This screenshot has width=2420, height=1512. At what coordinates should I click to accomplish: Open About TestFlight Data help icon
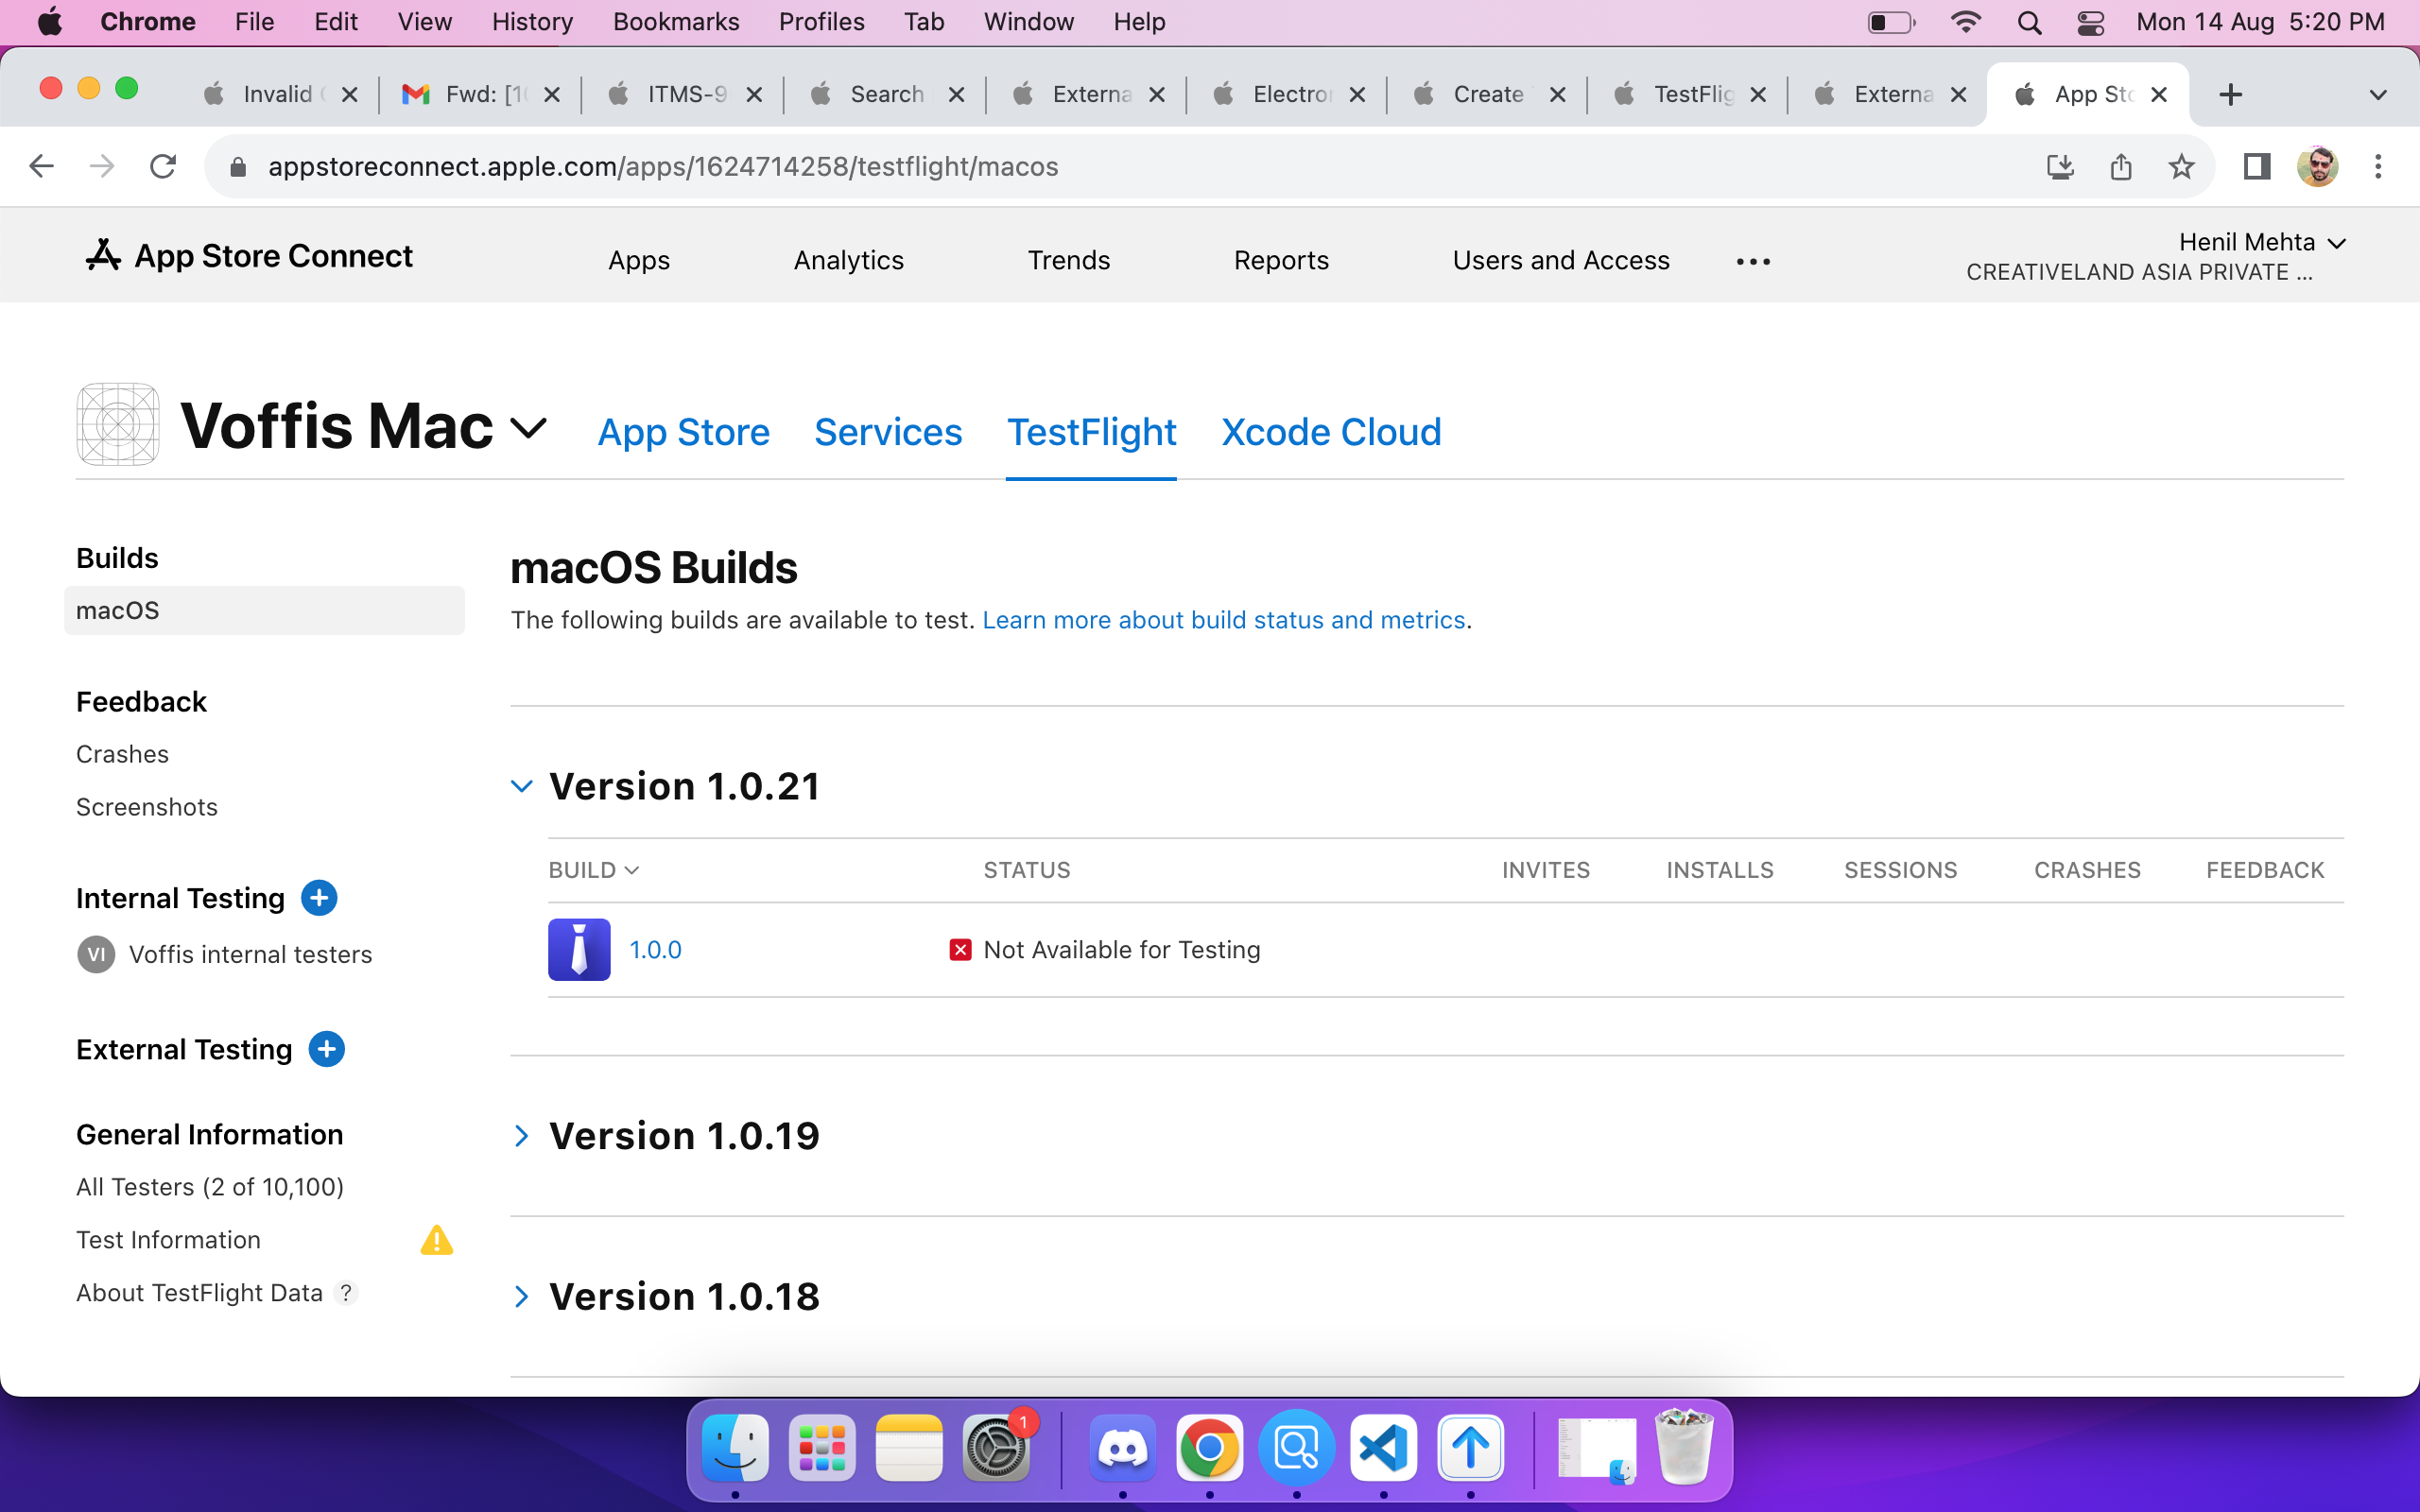point(346,1293)
